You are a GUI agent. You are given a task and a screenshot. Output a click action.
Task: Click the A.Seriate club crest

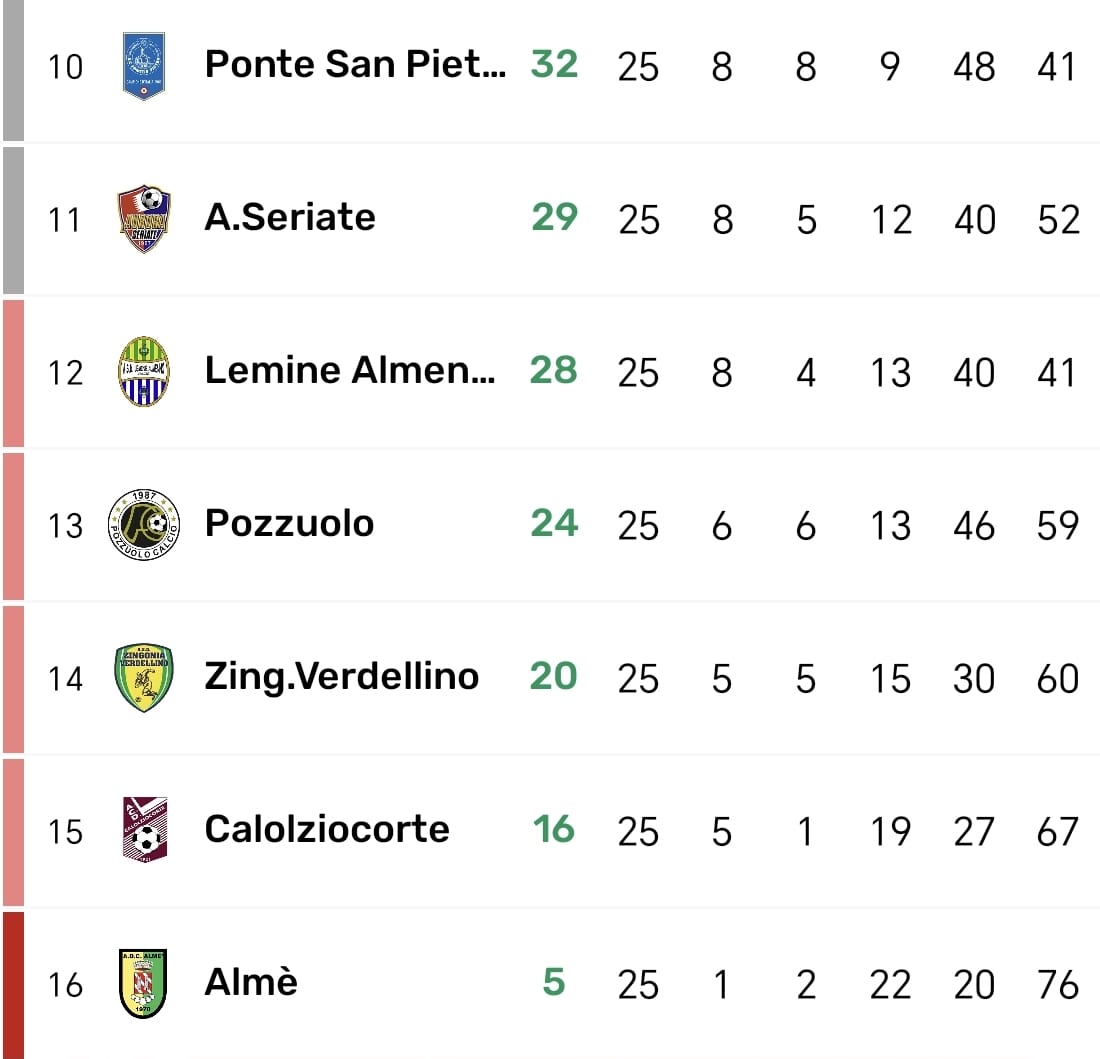click(143, 218)
